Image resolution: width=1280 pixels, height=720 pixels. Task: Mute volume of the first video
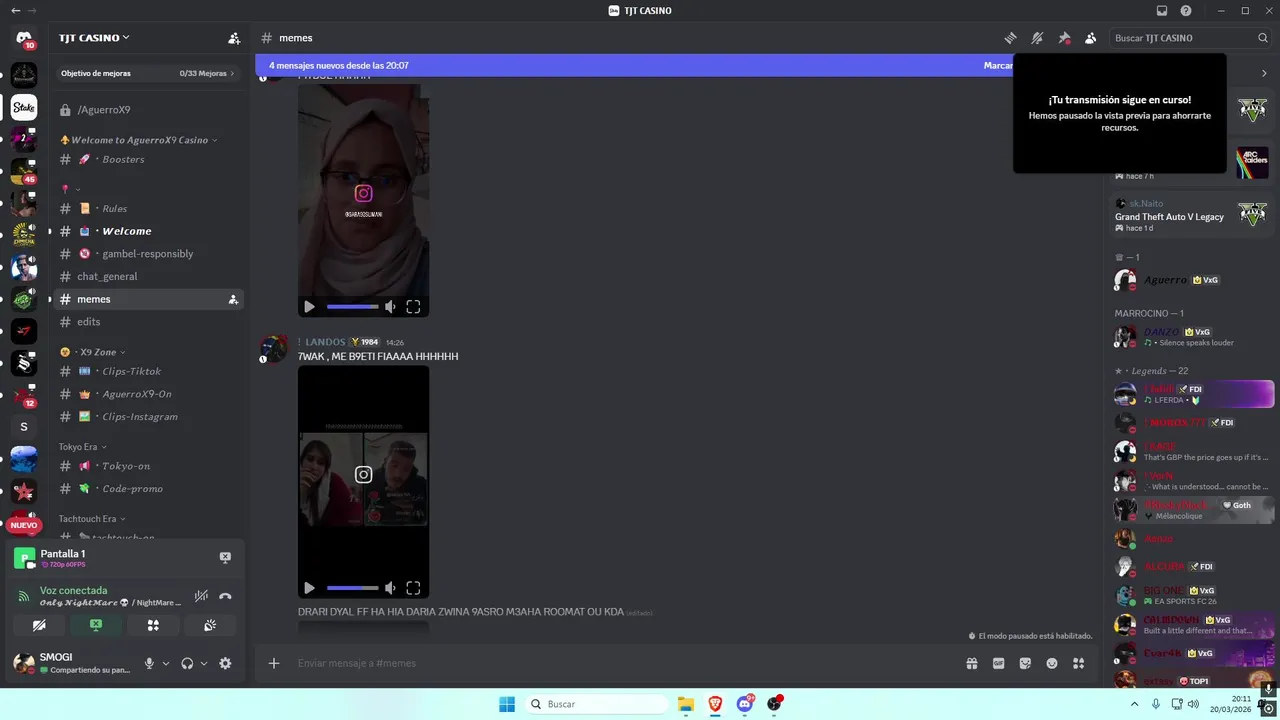[390, 307]
